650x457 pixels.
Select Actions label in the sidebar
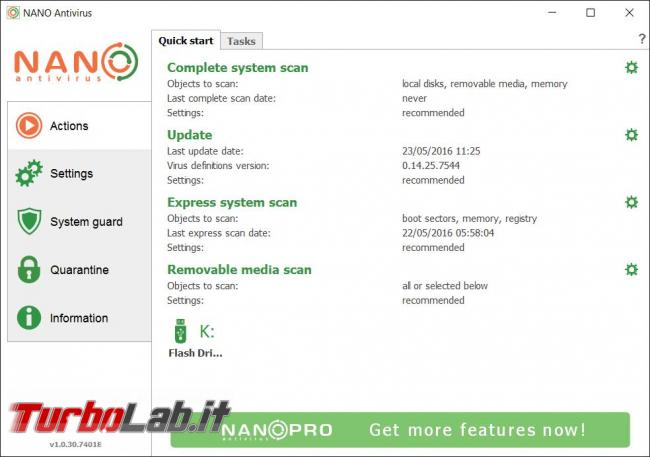pyautogui.click(x=69, y=126)
